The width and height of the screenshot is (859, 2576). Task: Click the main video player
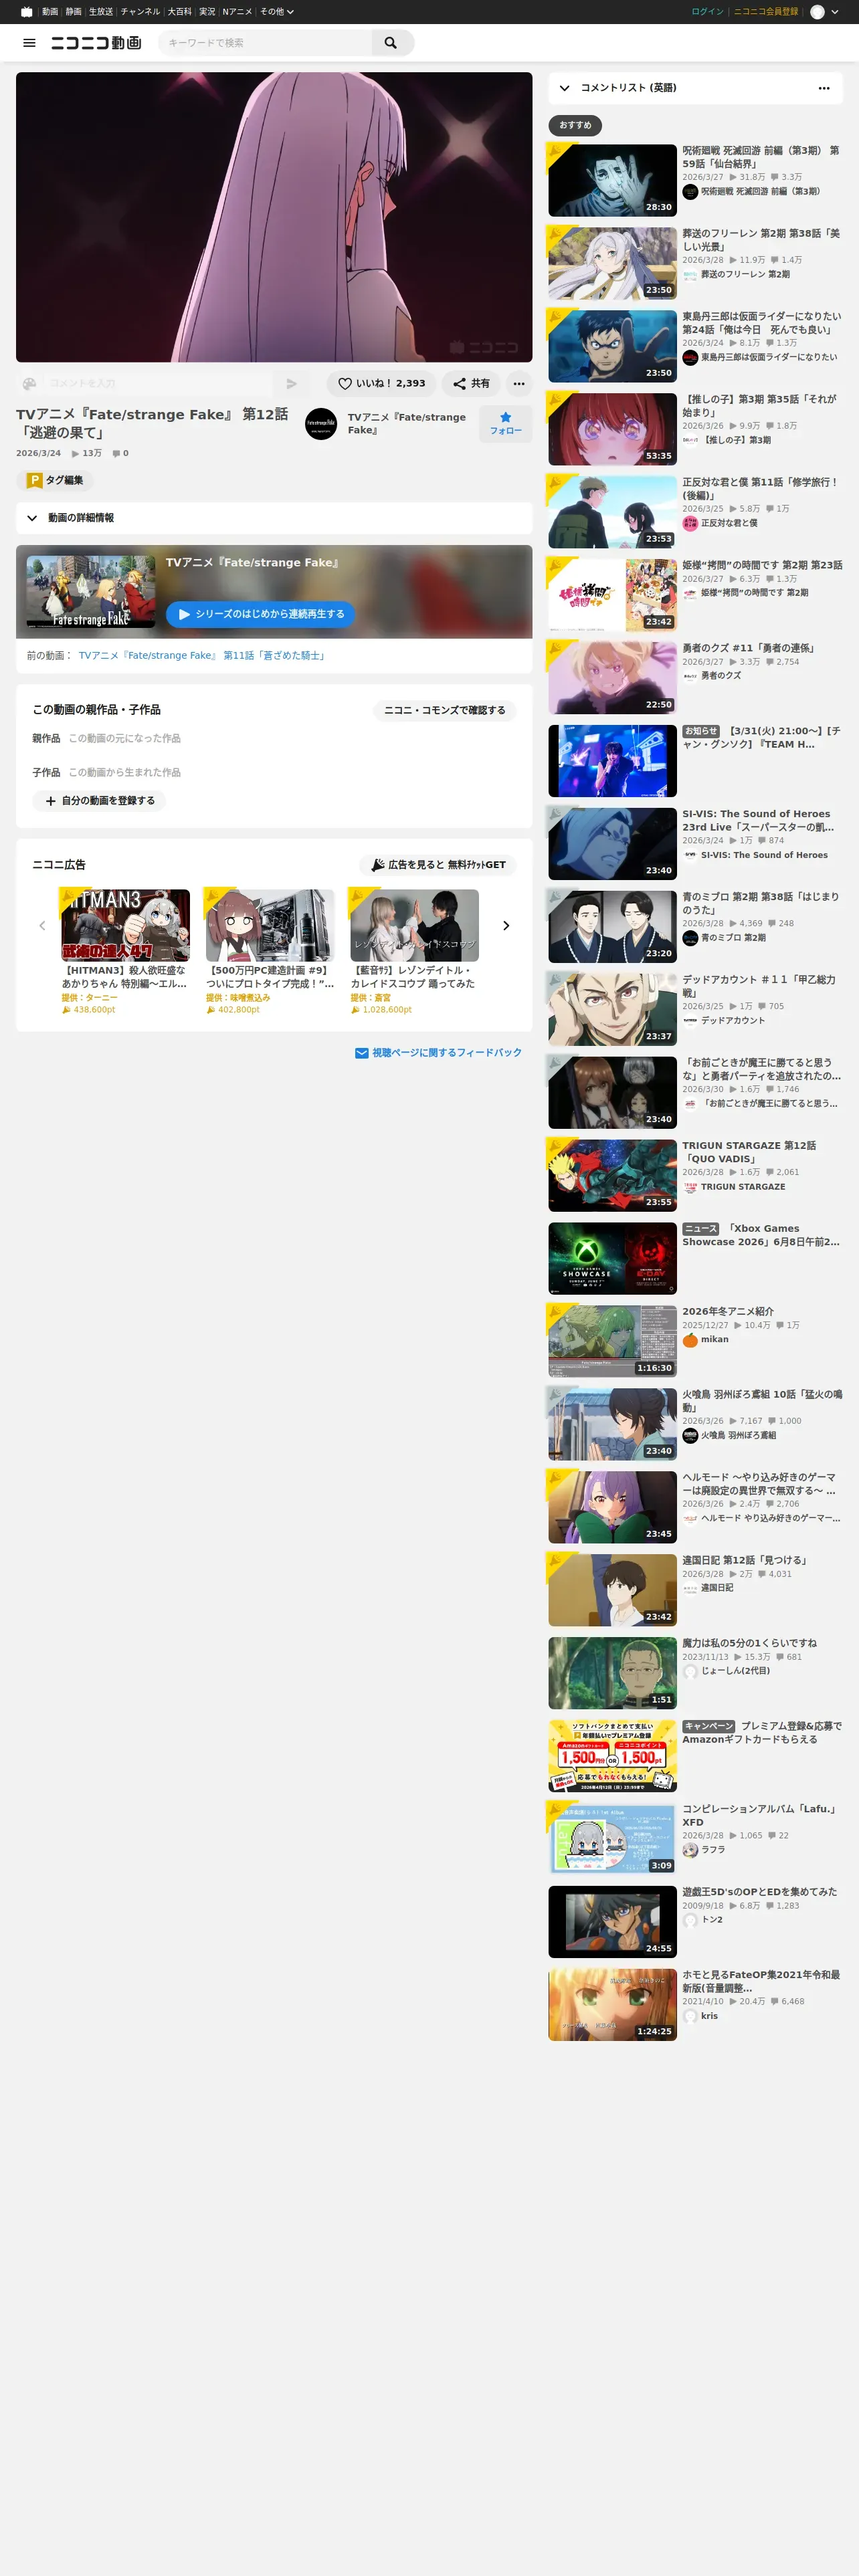(x=274, y=217)
